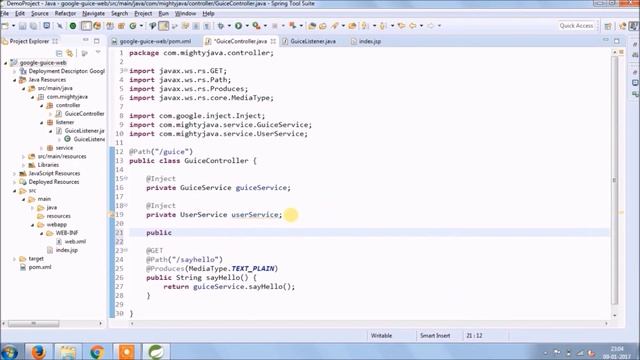Click the Project Explorer horizontal scrollbar
Screen dimensions: 640x360
pos(33,324)
